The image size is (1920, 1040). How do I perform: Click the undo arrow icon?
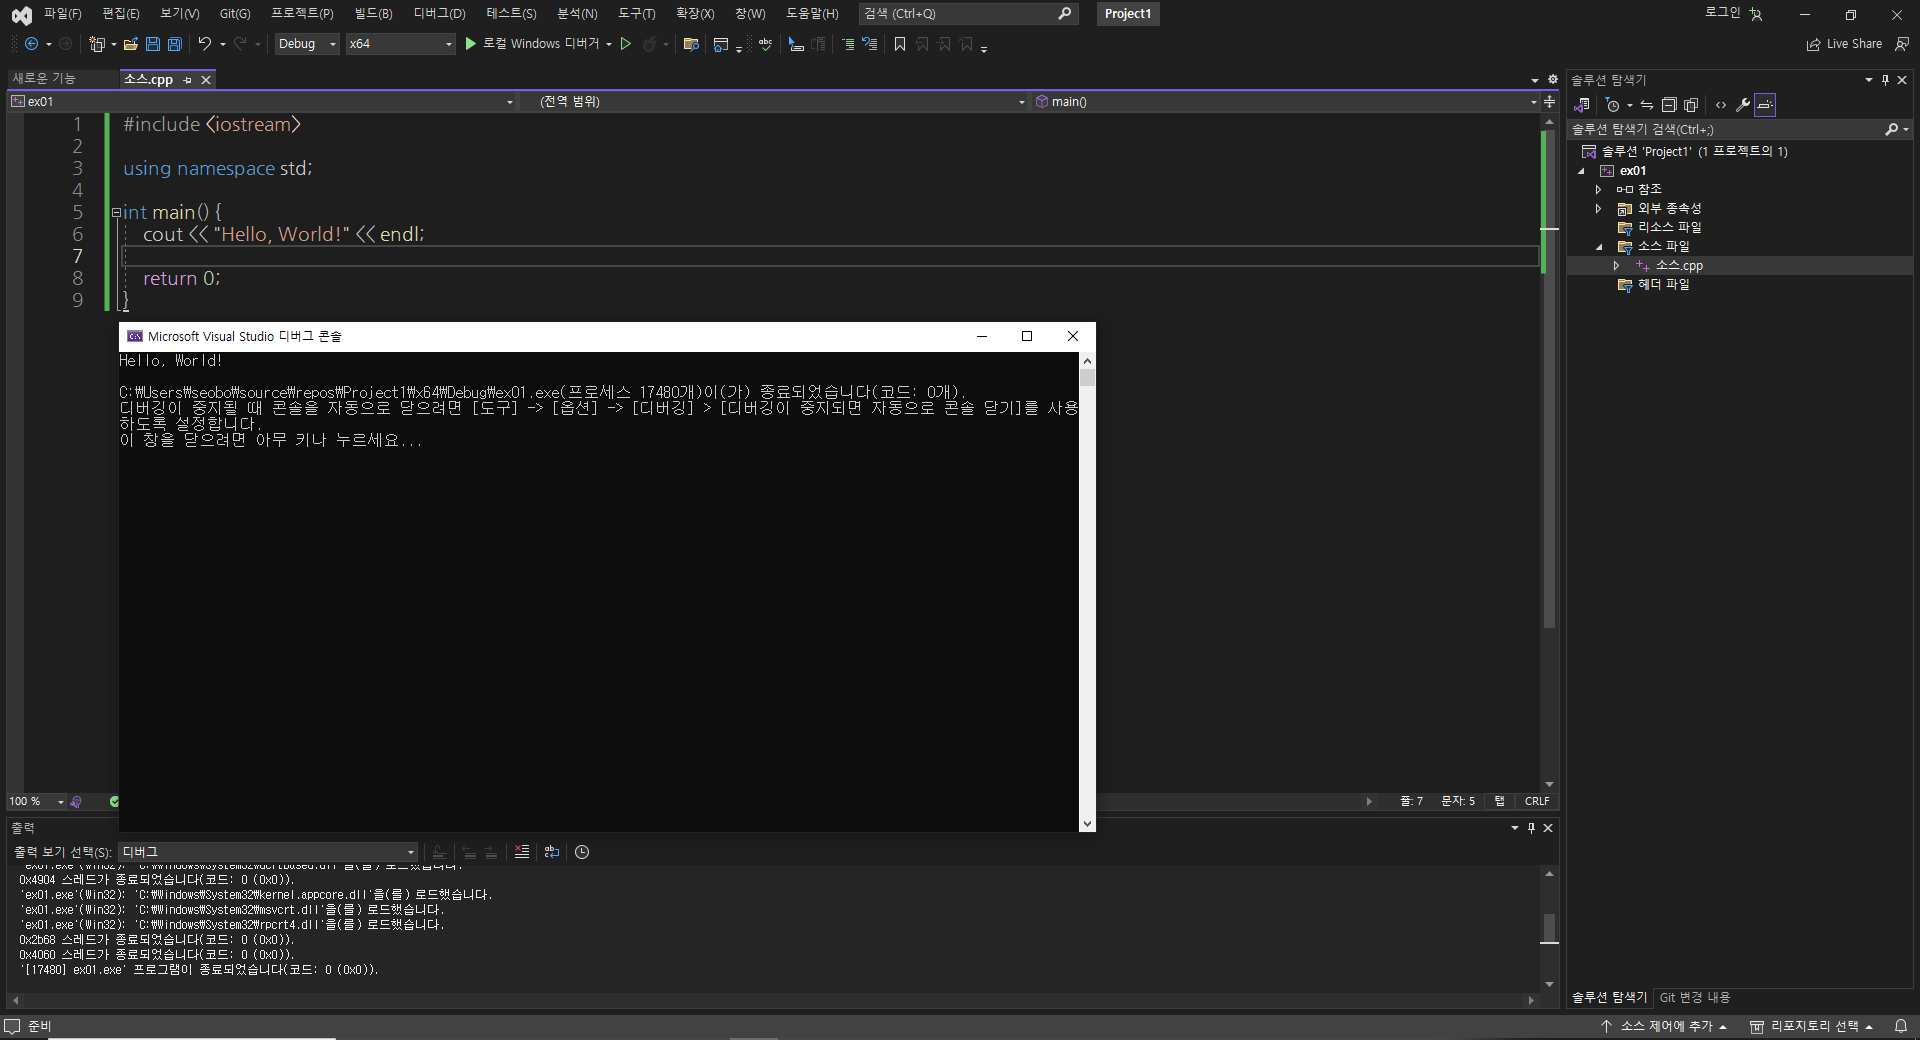coord(205,44)
